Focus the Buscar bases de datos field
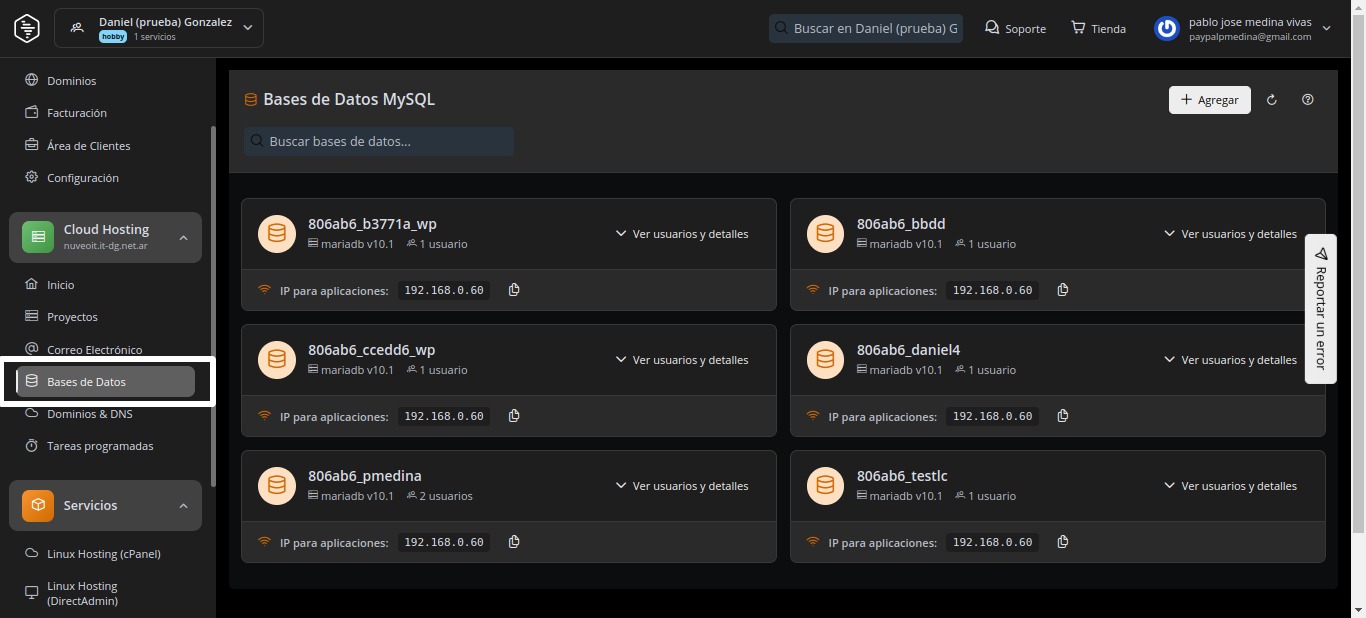Screen dimensions: 1366x618 (379, 142)
